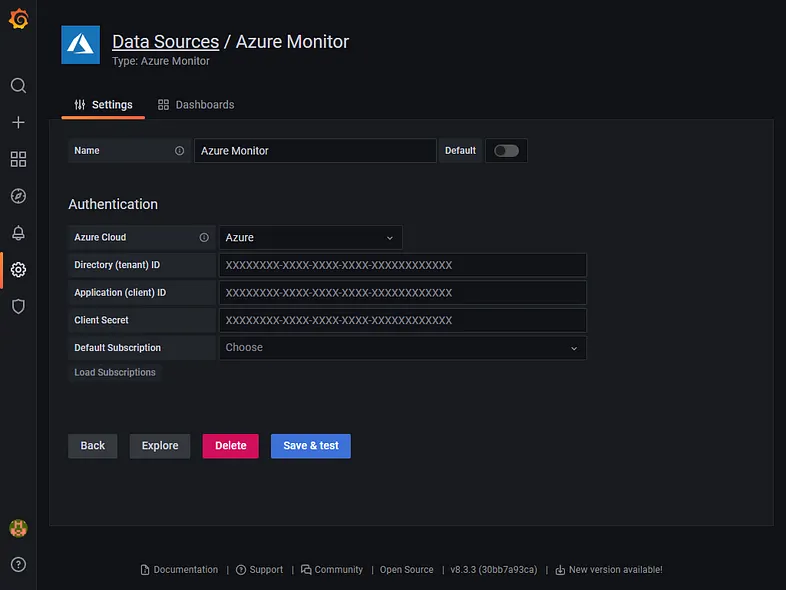
Task: Focus the Directory (tenant) ID field
Action: click(403, 265)
